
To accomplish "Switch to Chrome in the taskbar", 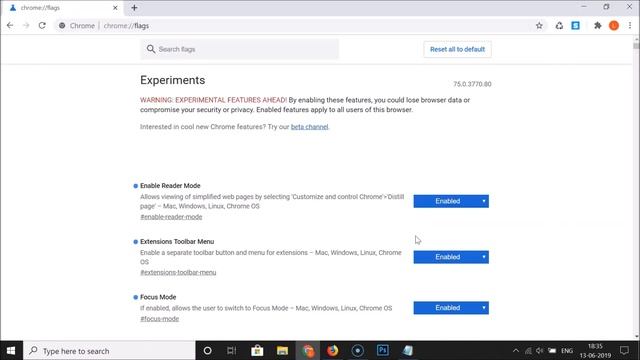I will (x=308, y=351).
